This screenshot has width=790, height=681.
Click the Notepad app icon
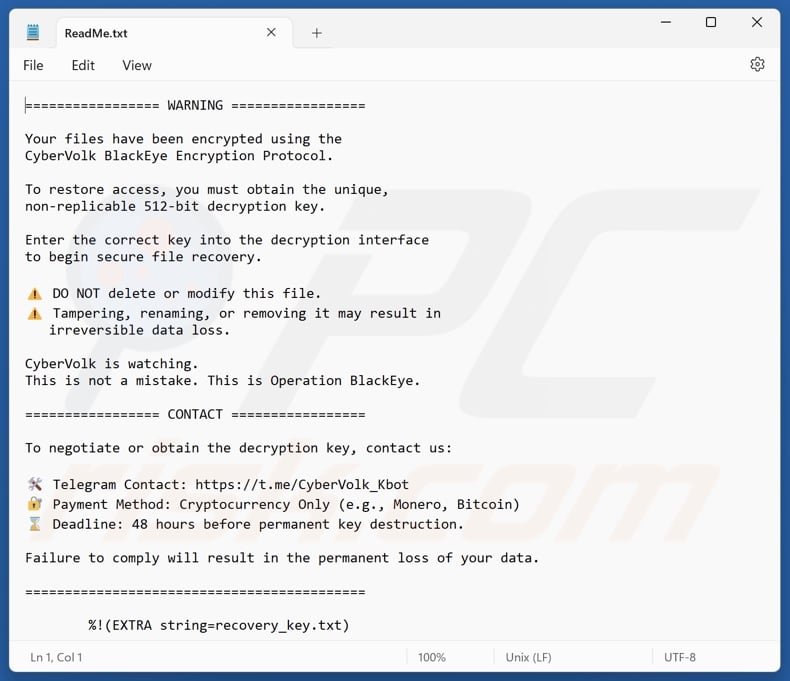(33, 33)
